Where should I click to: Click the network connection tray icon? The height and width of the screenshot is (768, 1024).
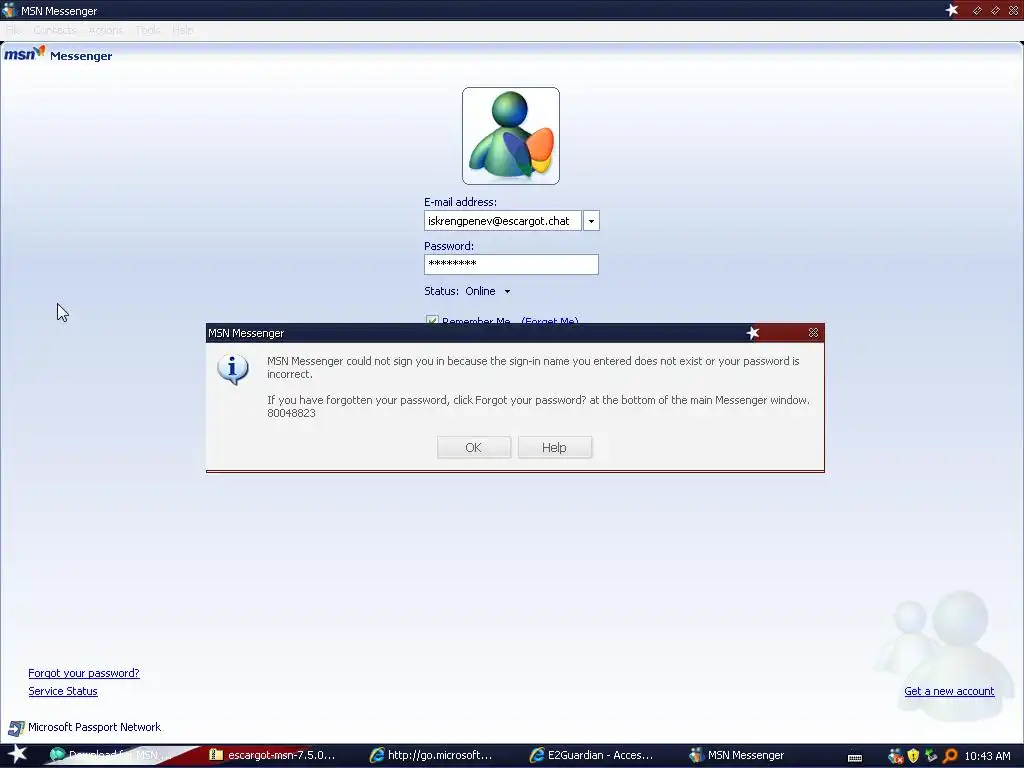pyautogui.click(x=931, y=756)
